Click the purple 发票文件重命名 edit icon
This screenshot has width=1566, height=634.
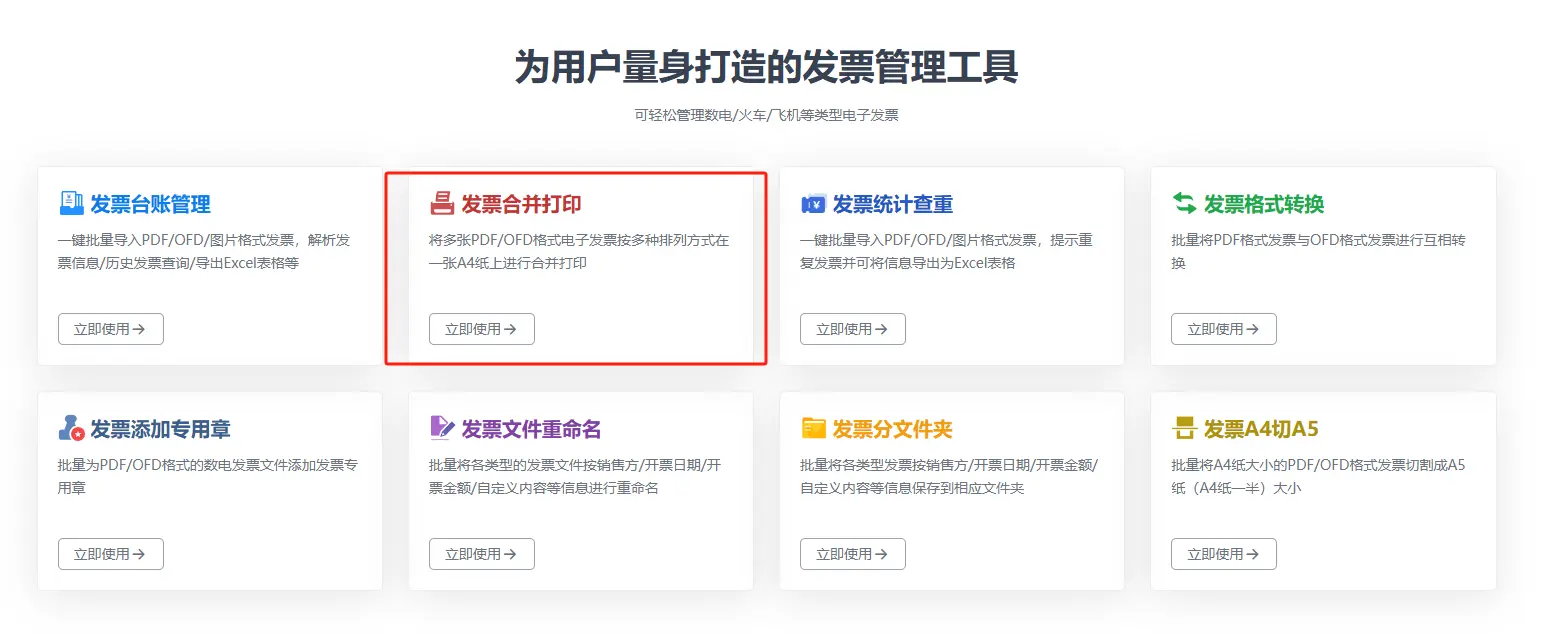[442, 429]
